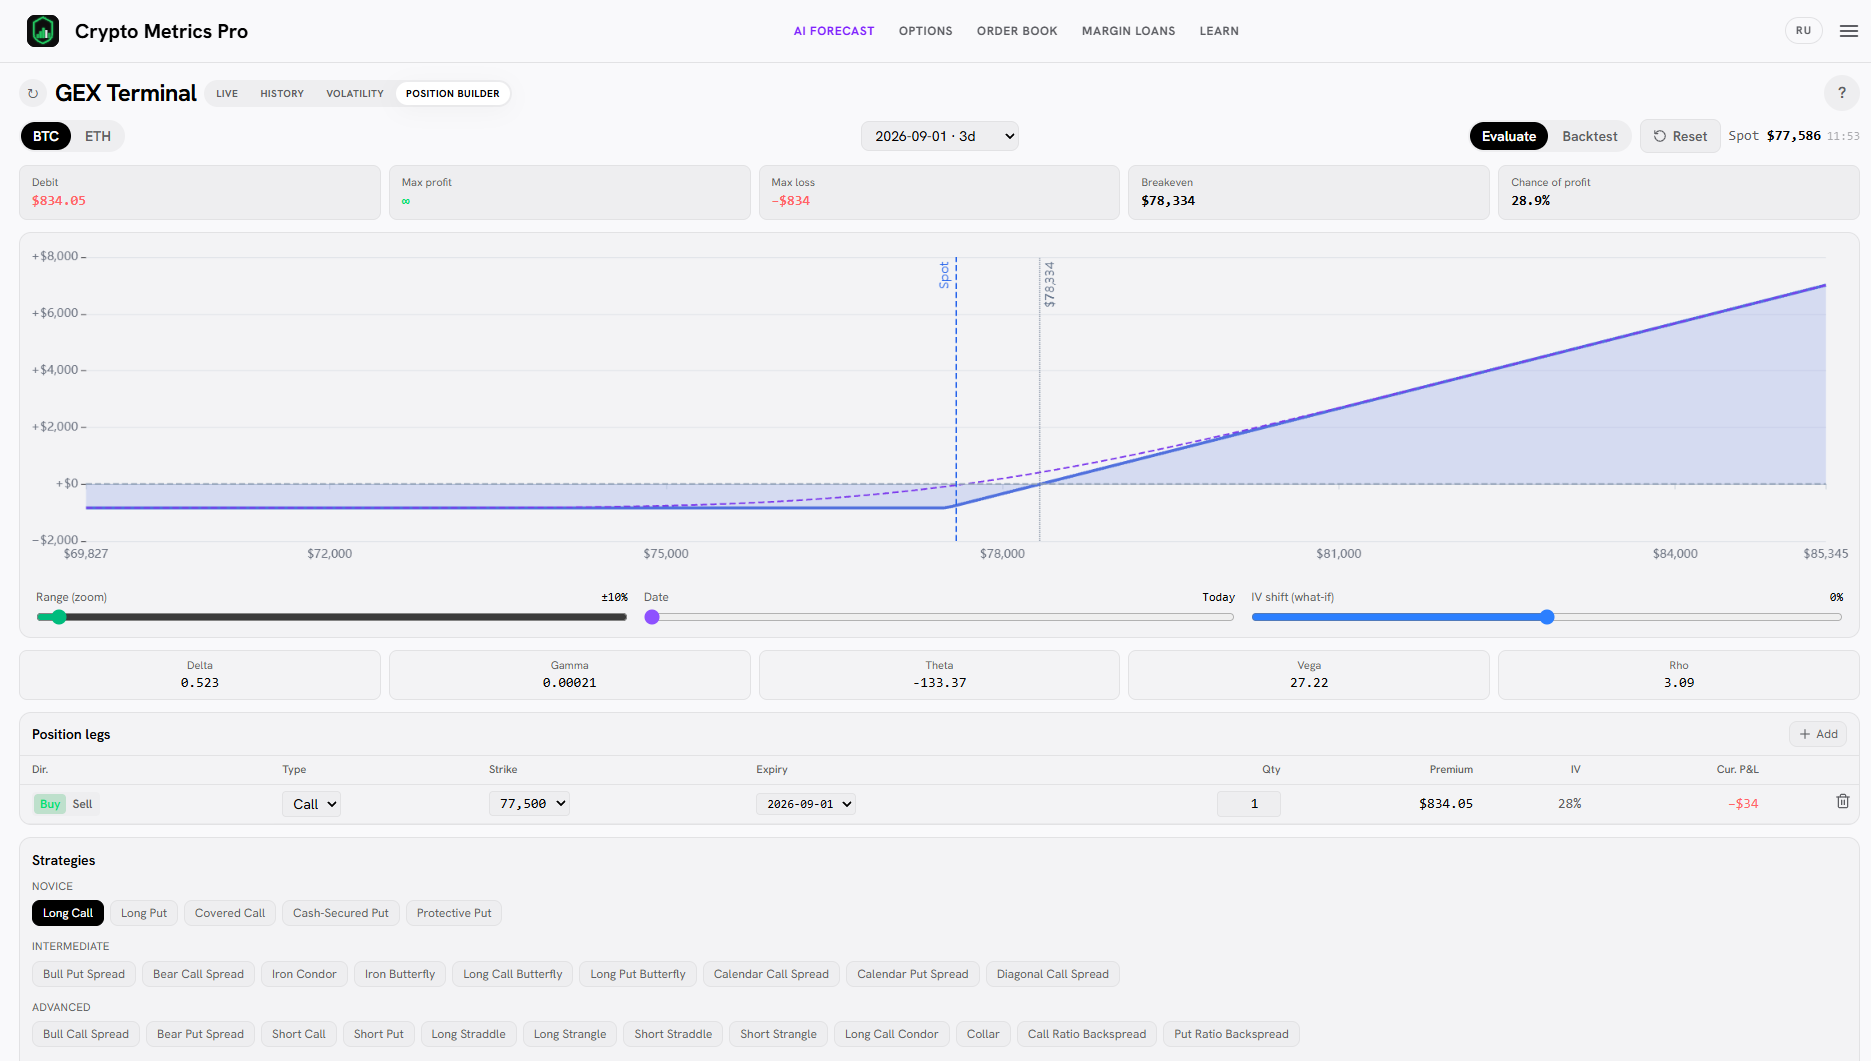The image size is (1871, 1061).
Task: Switch to Evaluate mode
Action: click(1509, 136)
